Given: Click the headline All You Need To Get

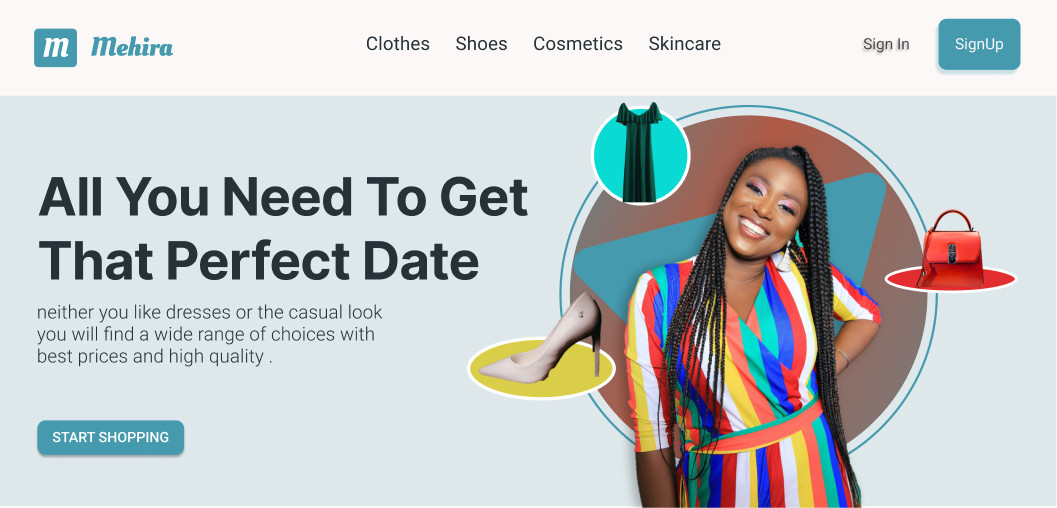Looking at the screenshot, I should point(283,197).
